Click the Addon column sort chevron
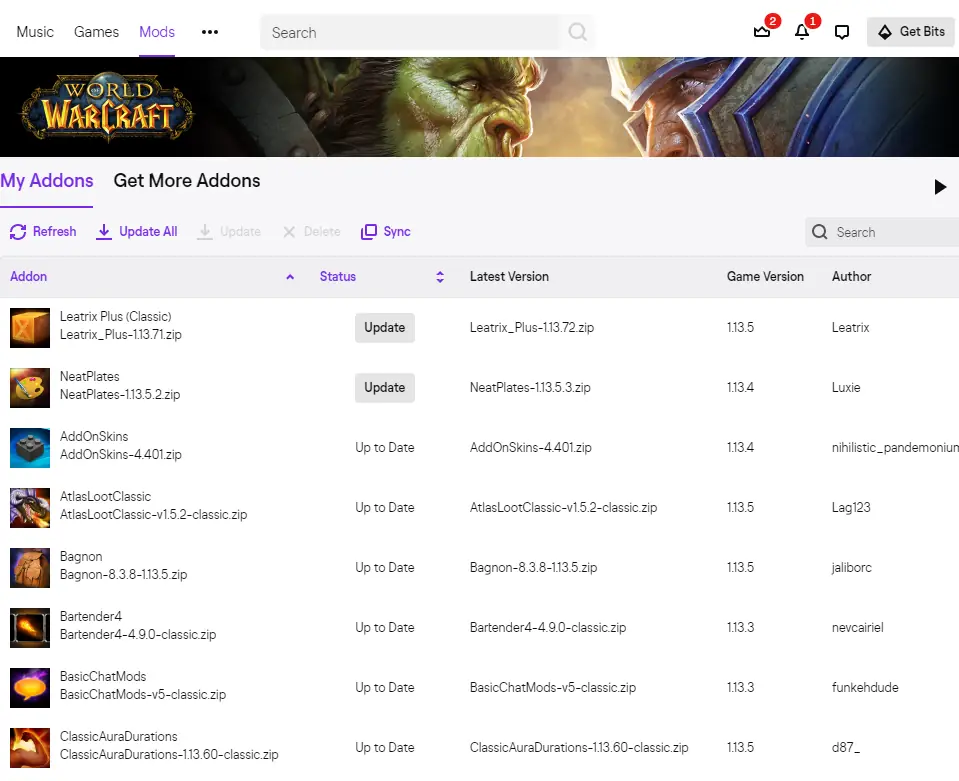Screen dimensions: 959x781 coord(289,276)
